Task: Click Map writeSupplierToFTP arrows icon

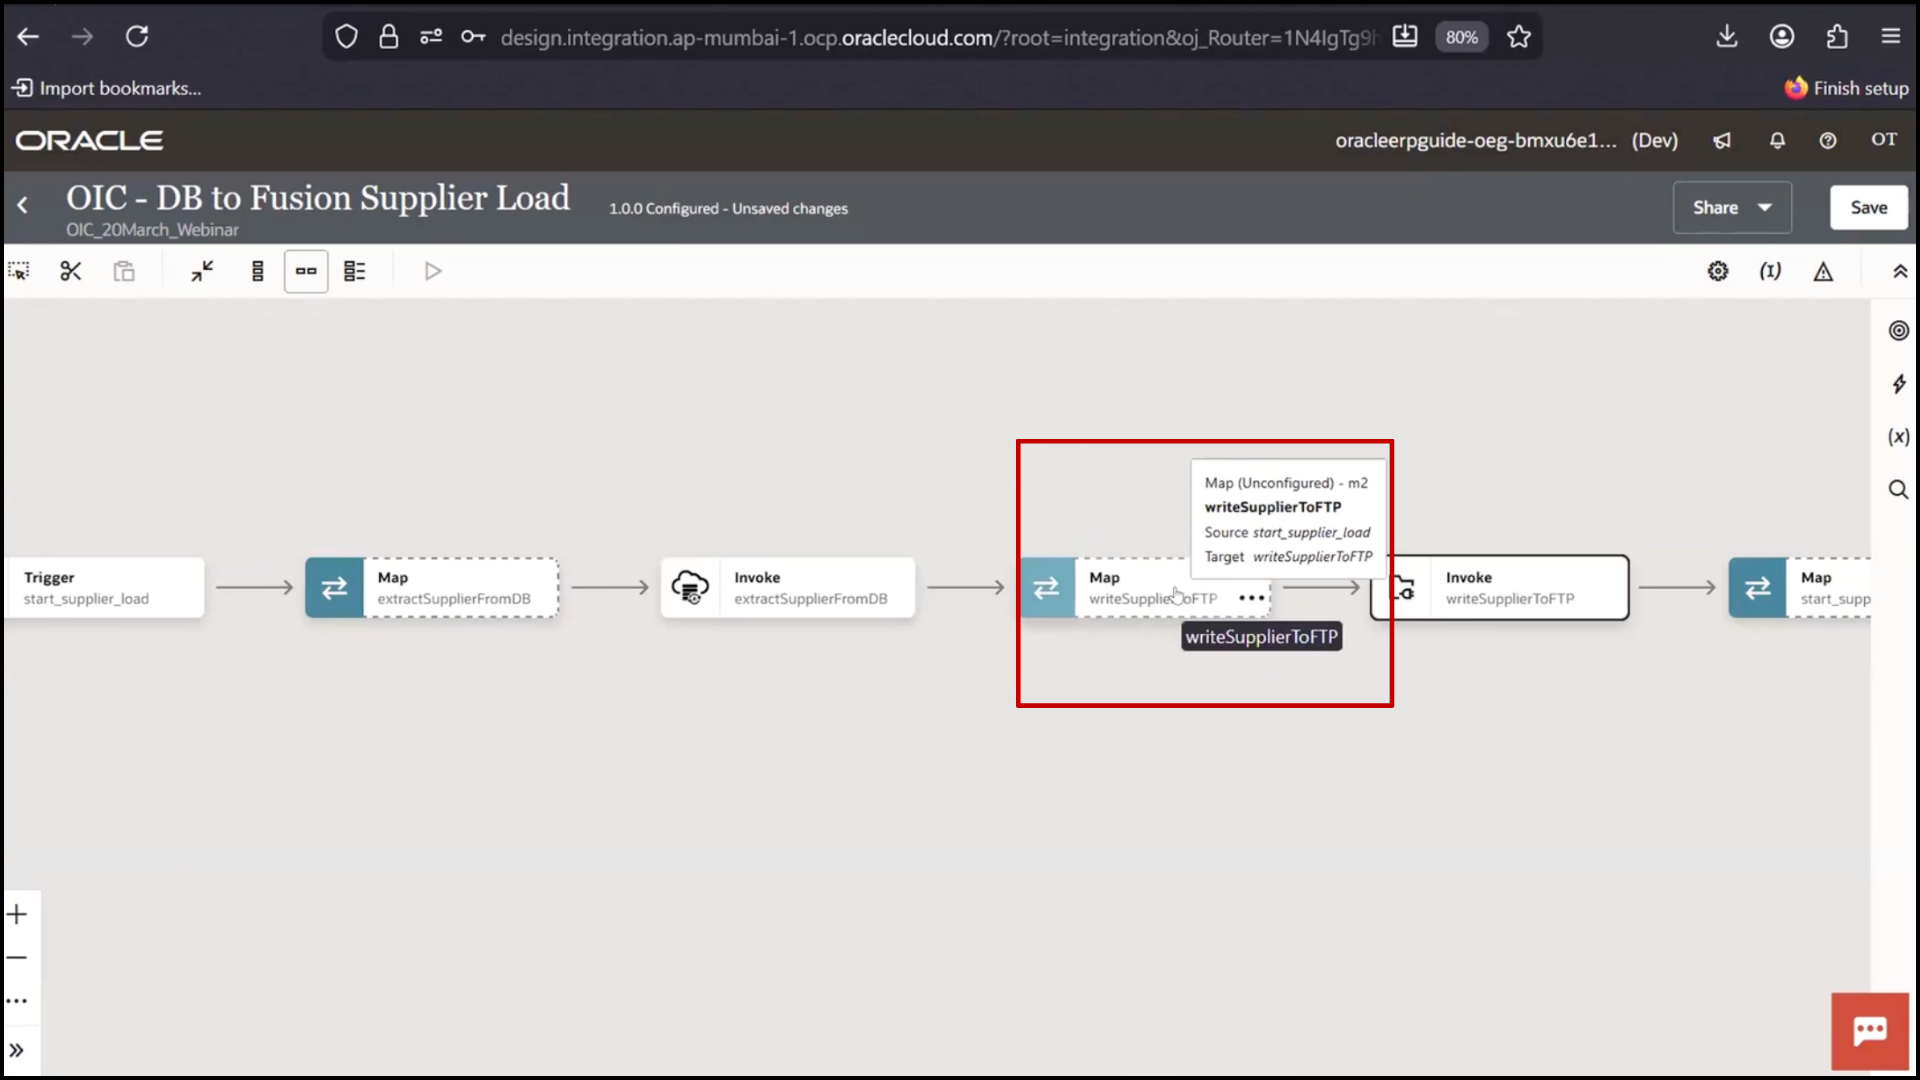Action: [x=1047, y=588]
